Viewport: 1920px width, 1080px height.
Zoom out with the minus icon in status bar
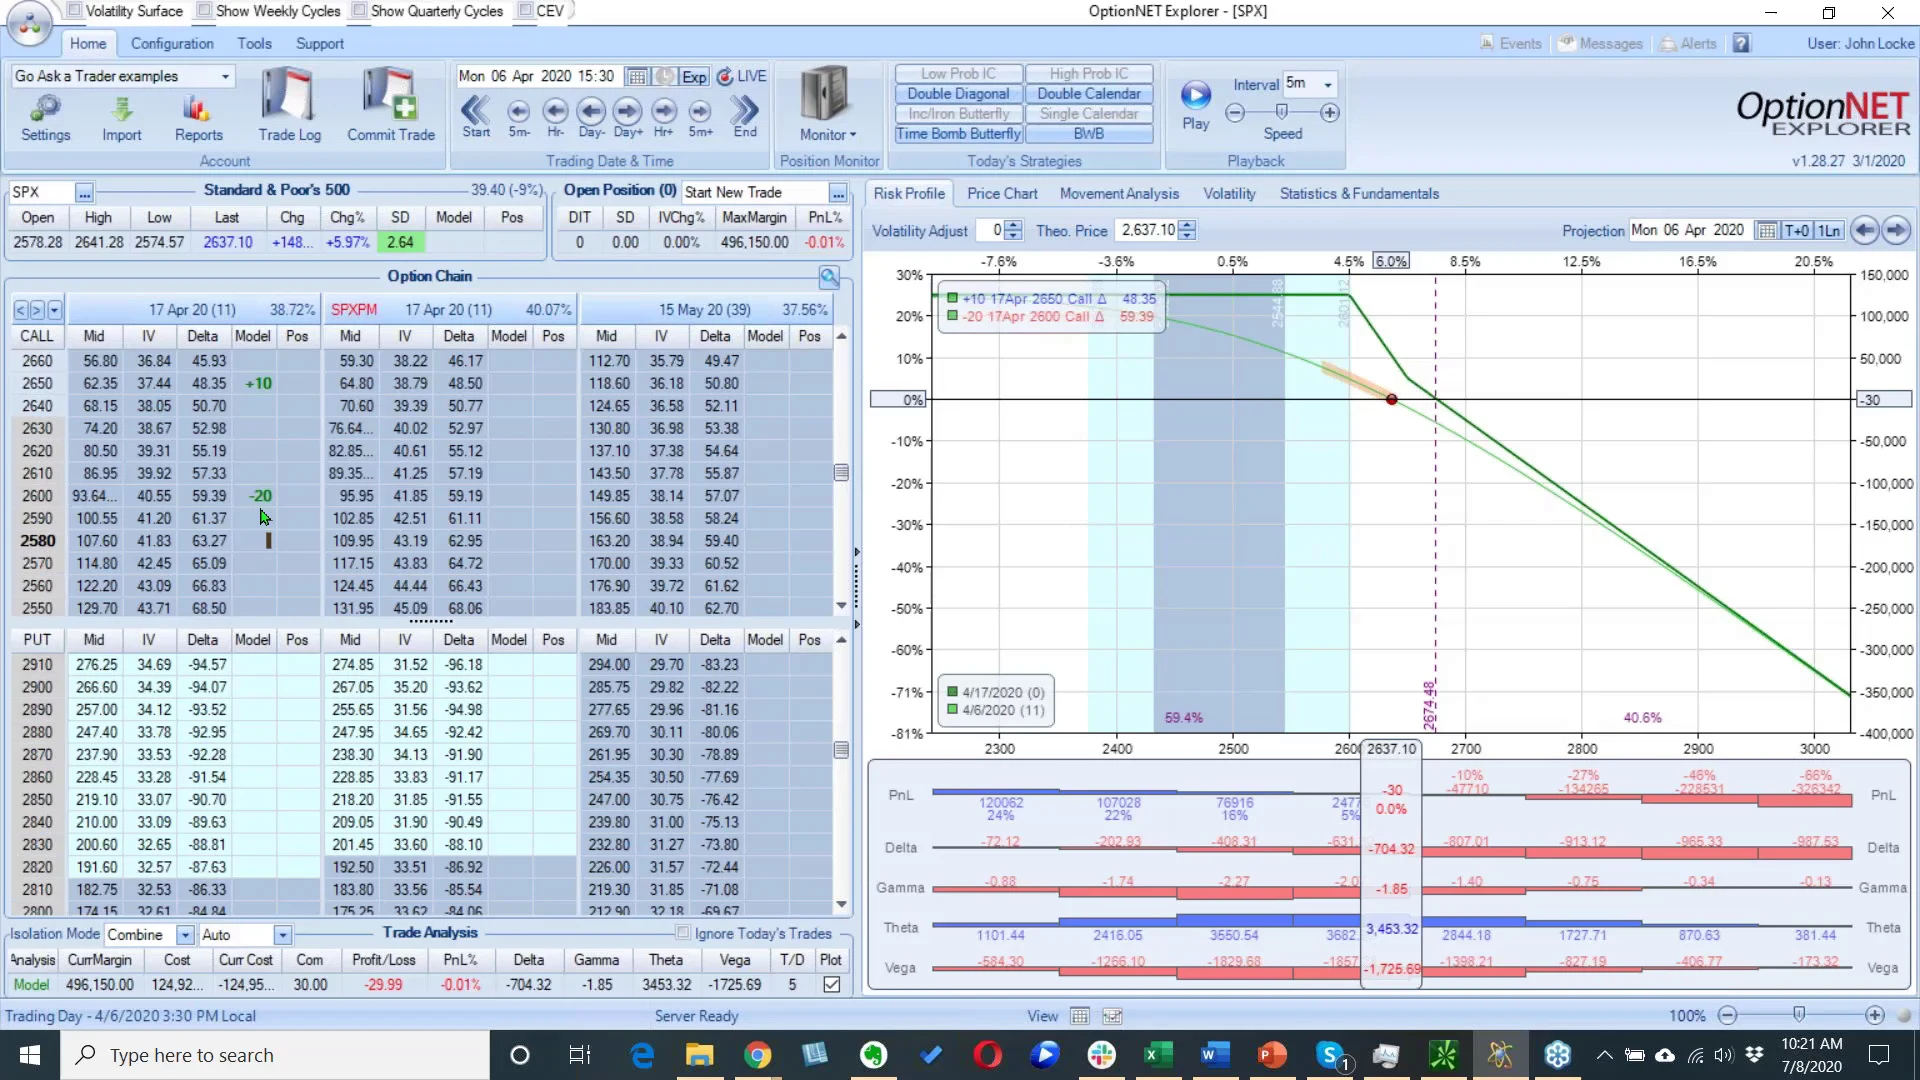pyautogui.click(x=1727, y=1015)
